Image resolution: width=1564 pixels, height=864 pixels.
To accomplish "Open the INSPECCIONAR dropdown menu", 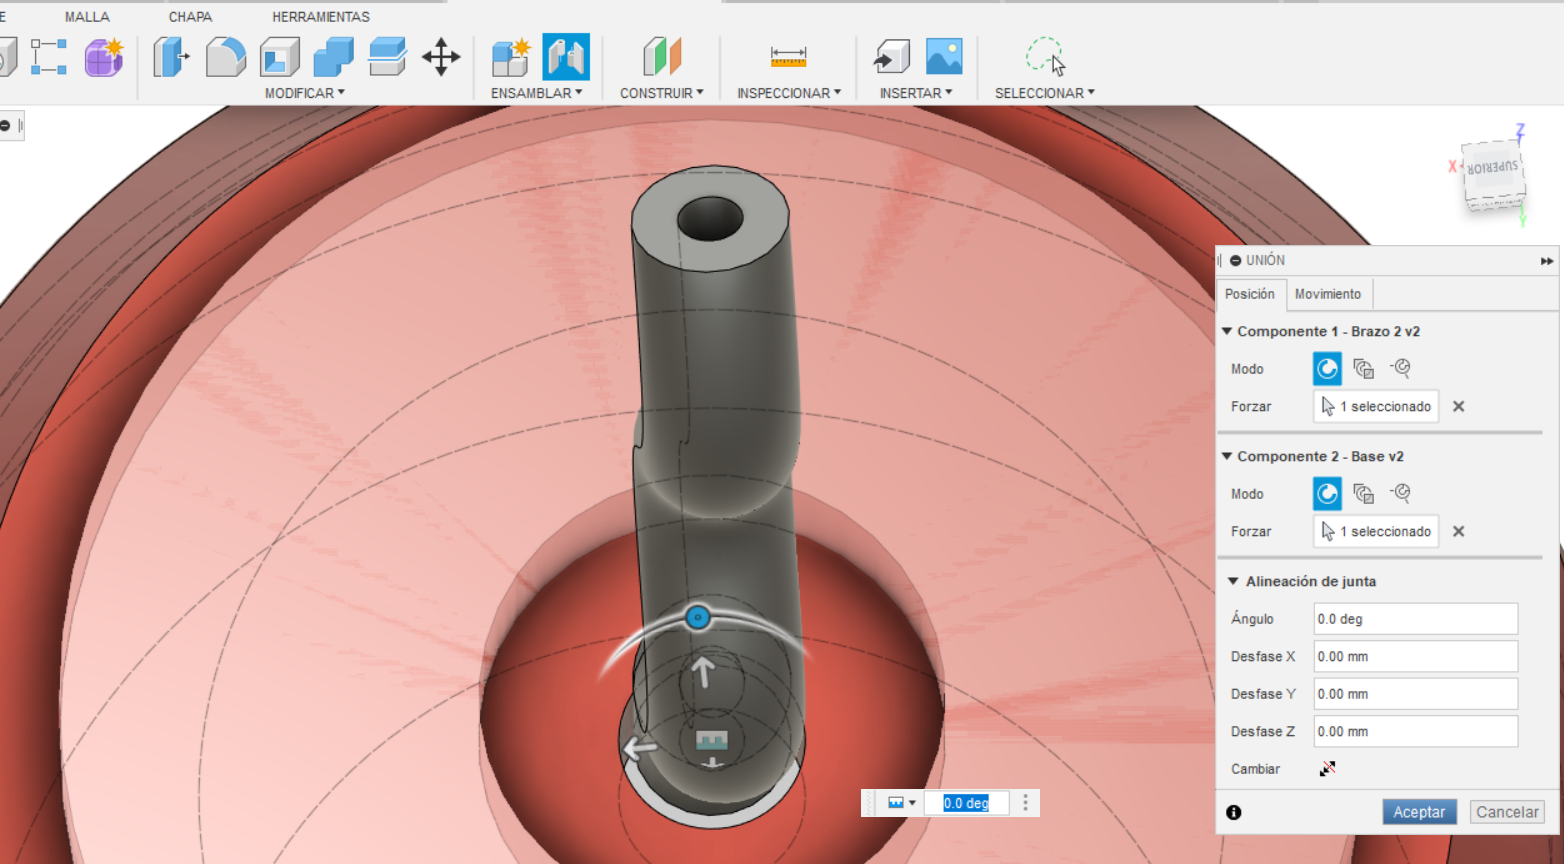I will (x=789, y=93).
